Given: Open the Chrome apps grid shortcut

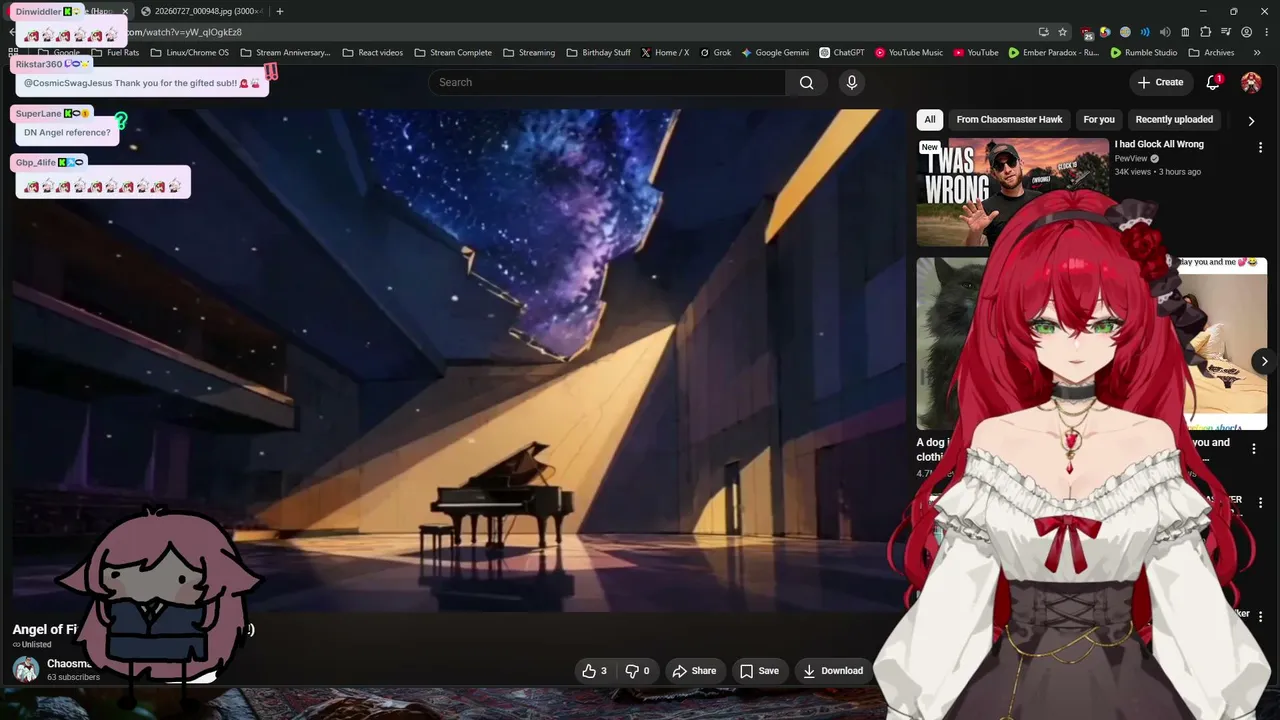Looking at the screenshot, I should tap(13, 52).
